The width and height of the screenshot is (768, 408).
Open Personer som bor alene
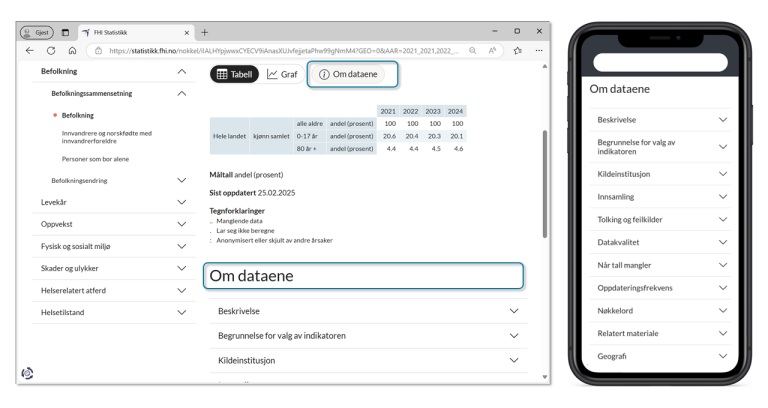coord(96,159)
